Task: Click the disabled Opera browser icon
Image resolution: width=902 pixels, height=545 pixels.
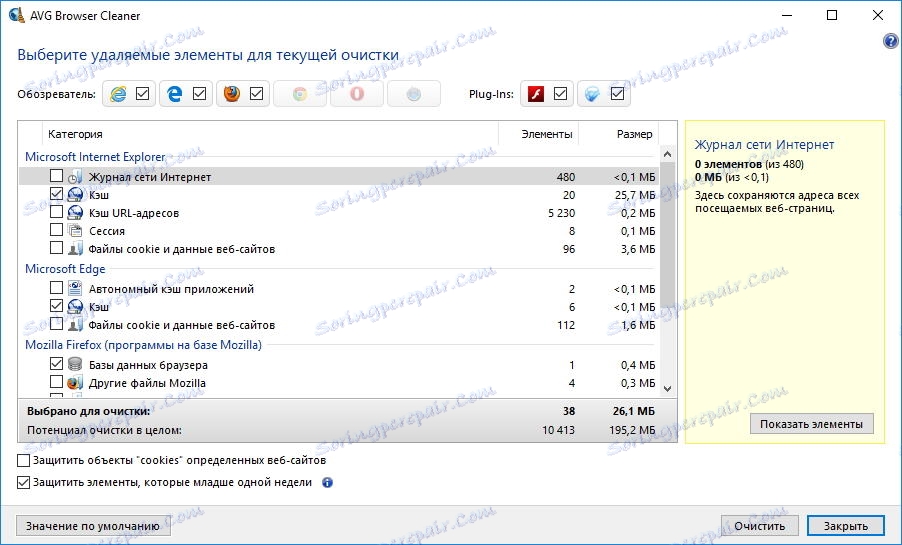Action: click(357, 94)
